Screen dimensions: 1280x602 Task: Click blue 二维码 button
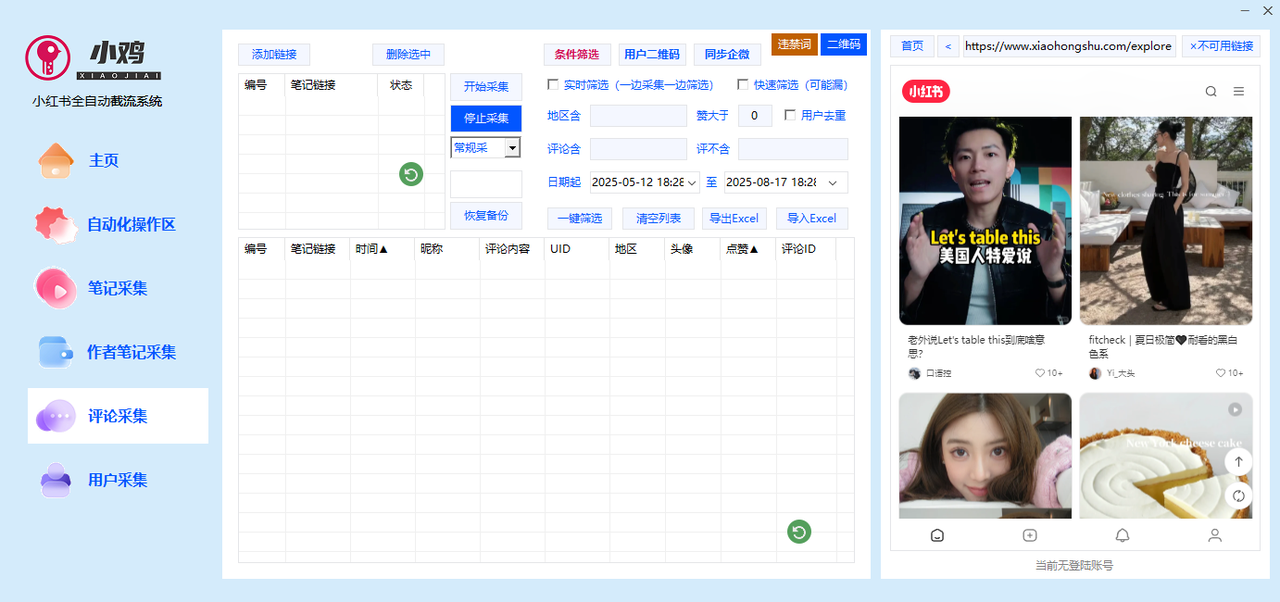[x=843, y=44]
